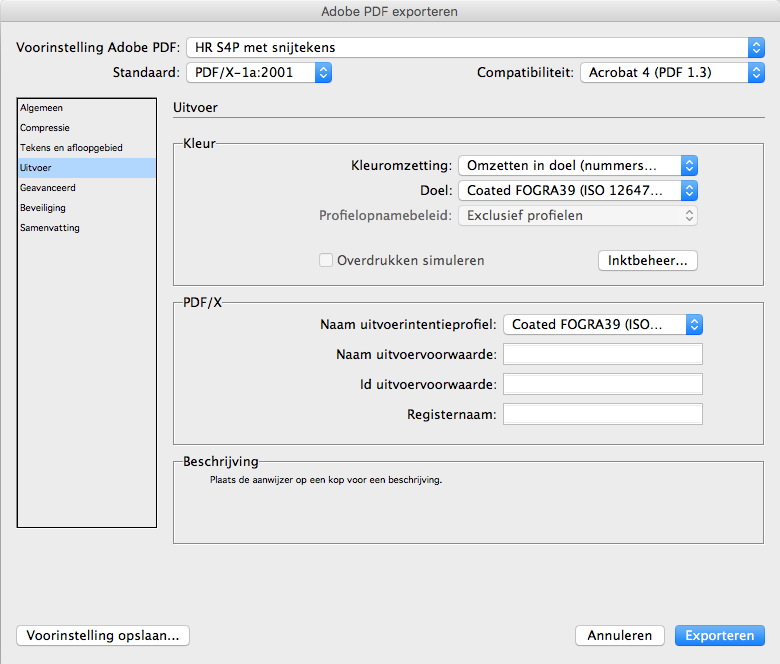Click the Profielopnamebeleid dropdown
The height and width of the screenshot is (664, 780).
point(578,215)
